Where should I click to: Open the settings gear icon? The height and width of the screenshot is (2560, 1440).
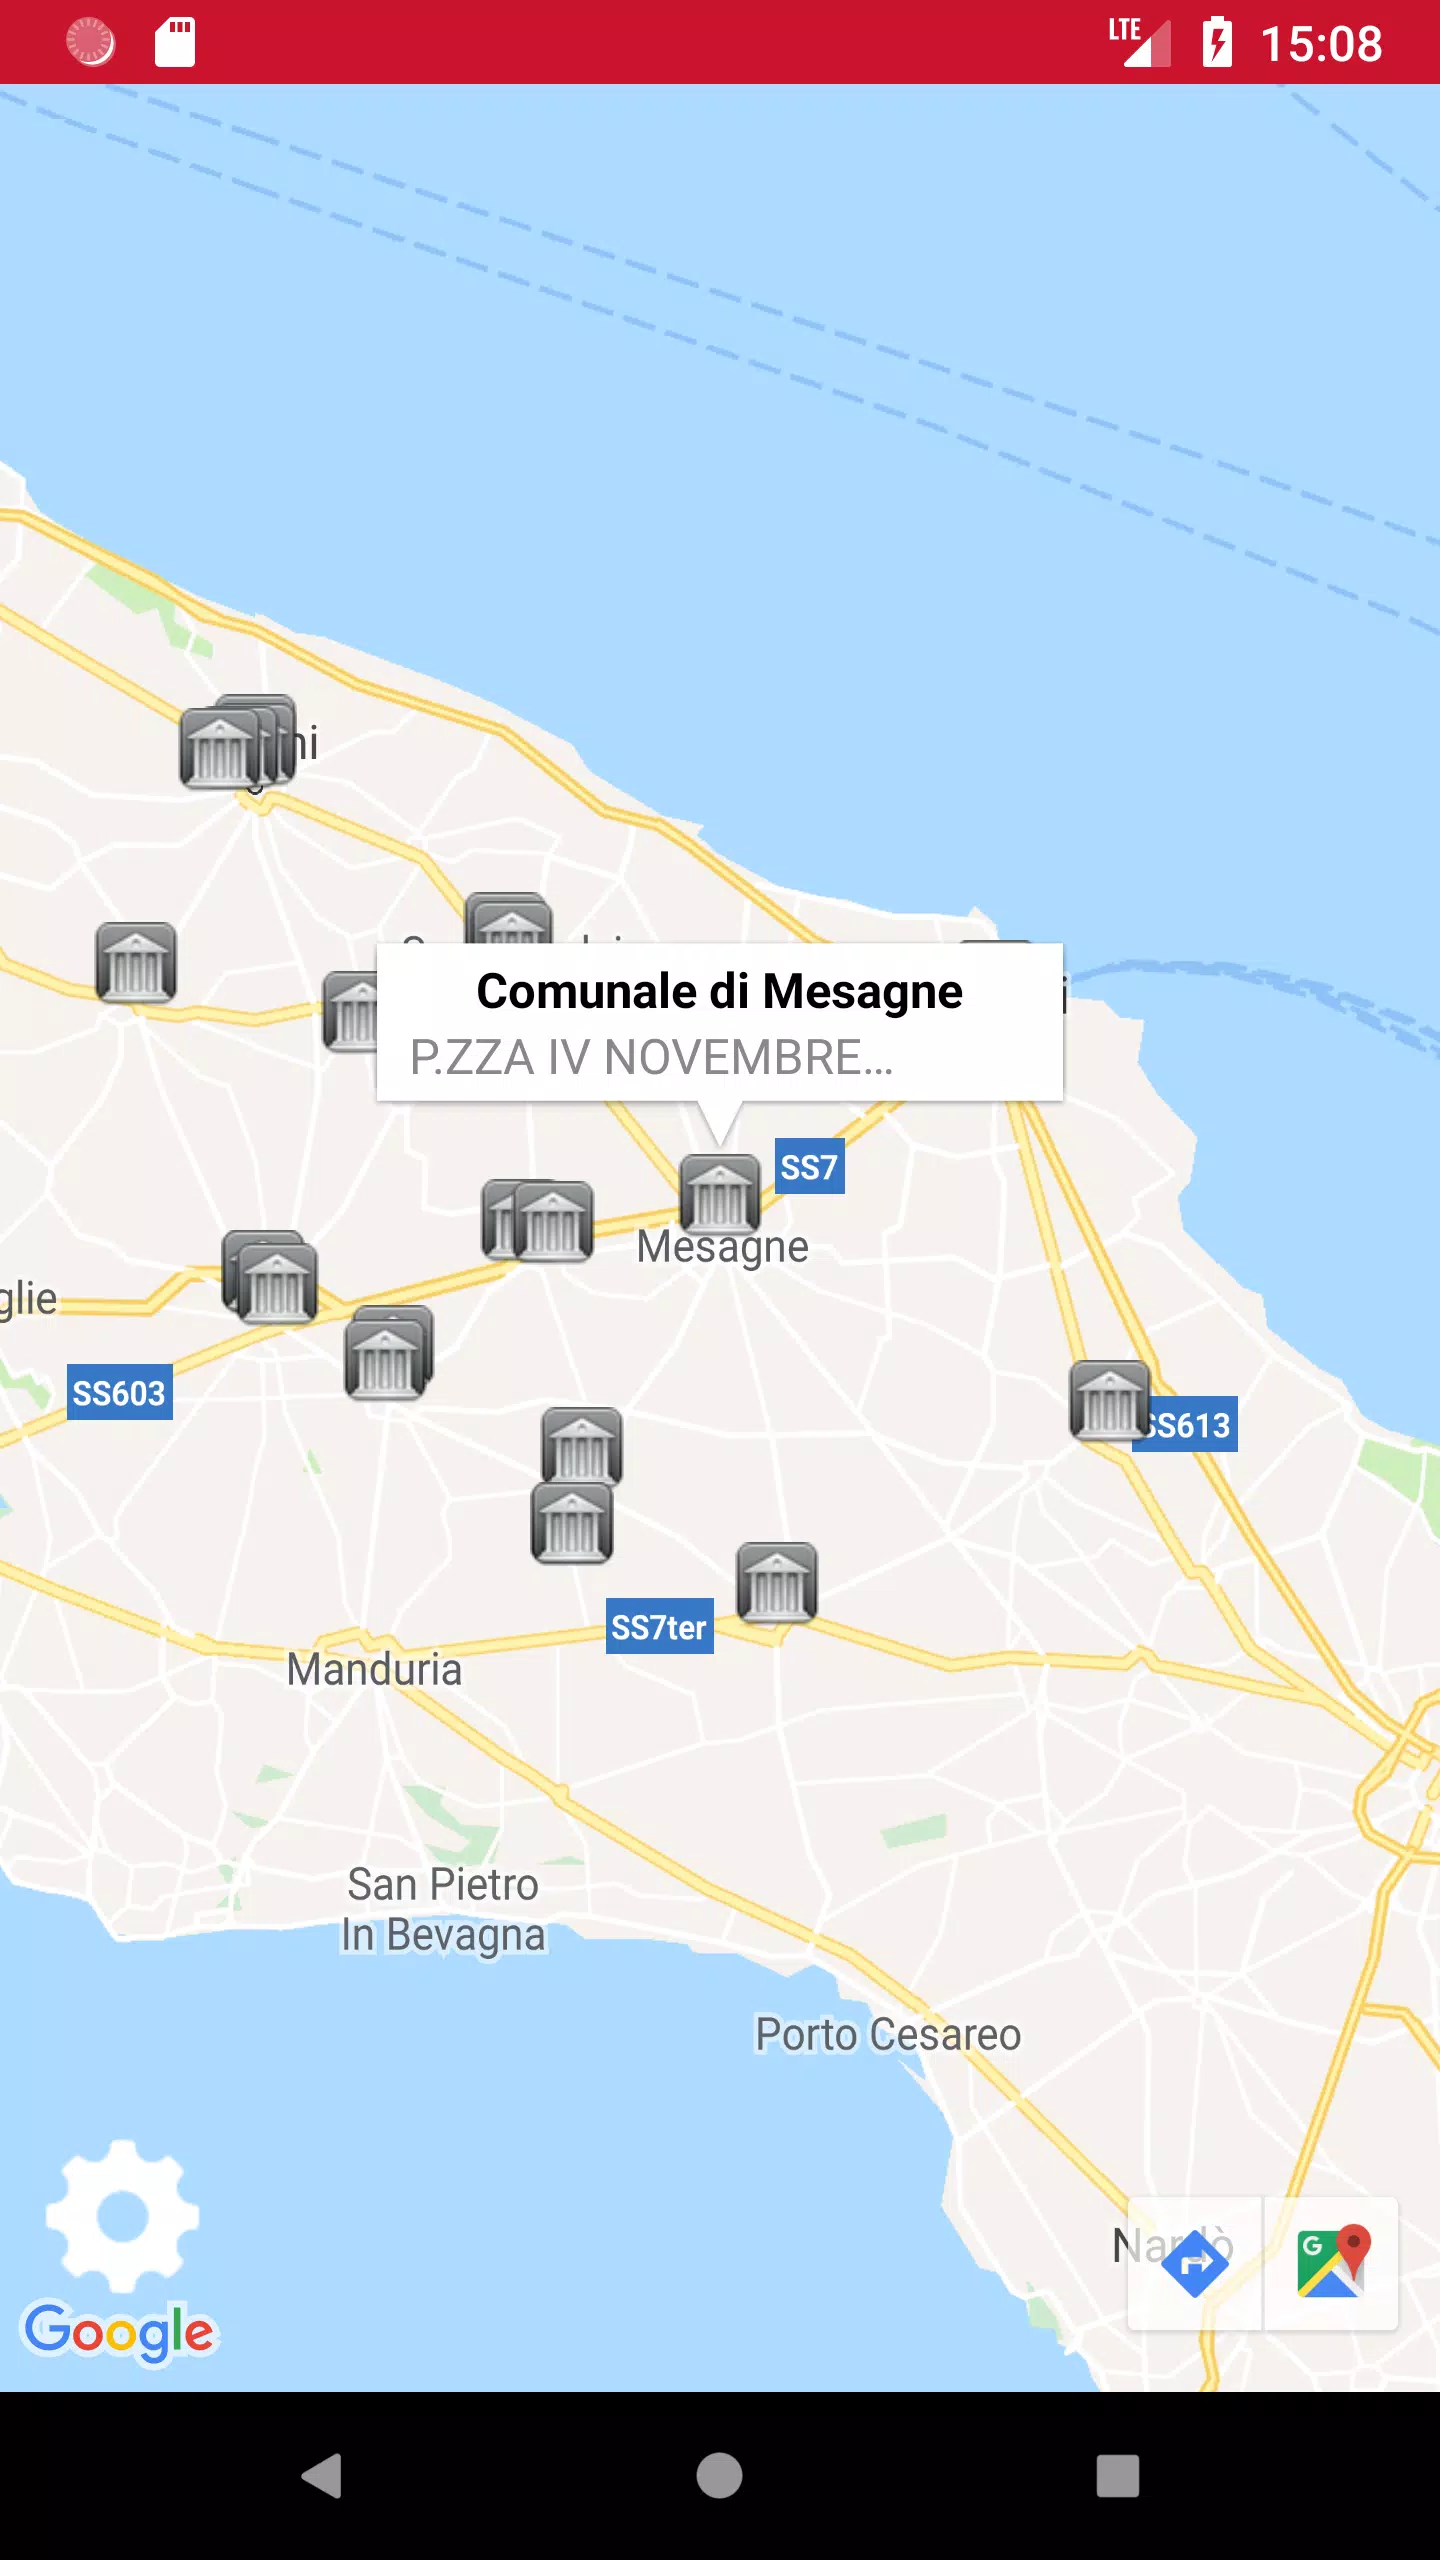click(122, 2216)
